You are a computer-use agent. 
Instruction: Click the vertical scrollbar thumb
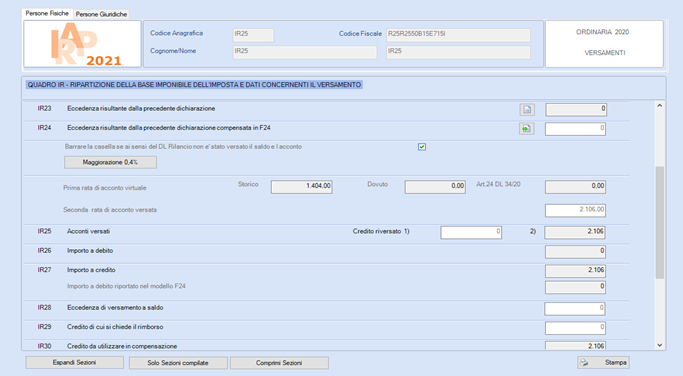coord(659,222)
